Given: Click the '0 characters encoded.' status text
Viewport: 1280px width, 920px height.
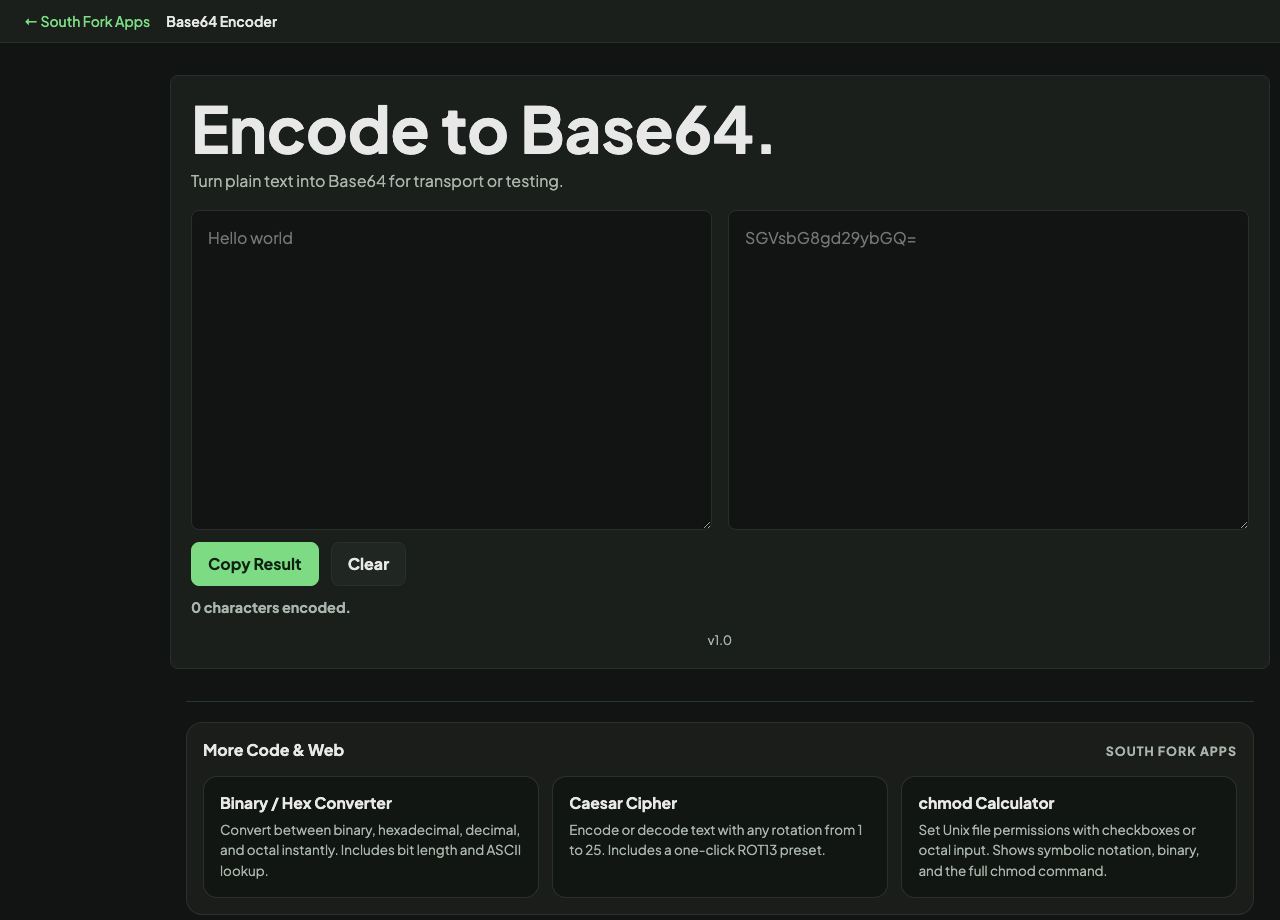Looking at the screenshot, I should (271, 607).
